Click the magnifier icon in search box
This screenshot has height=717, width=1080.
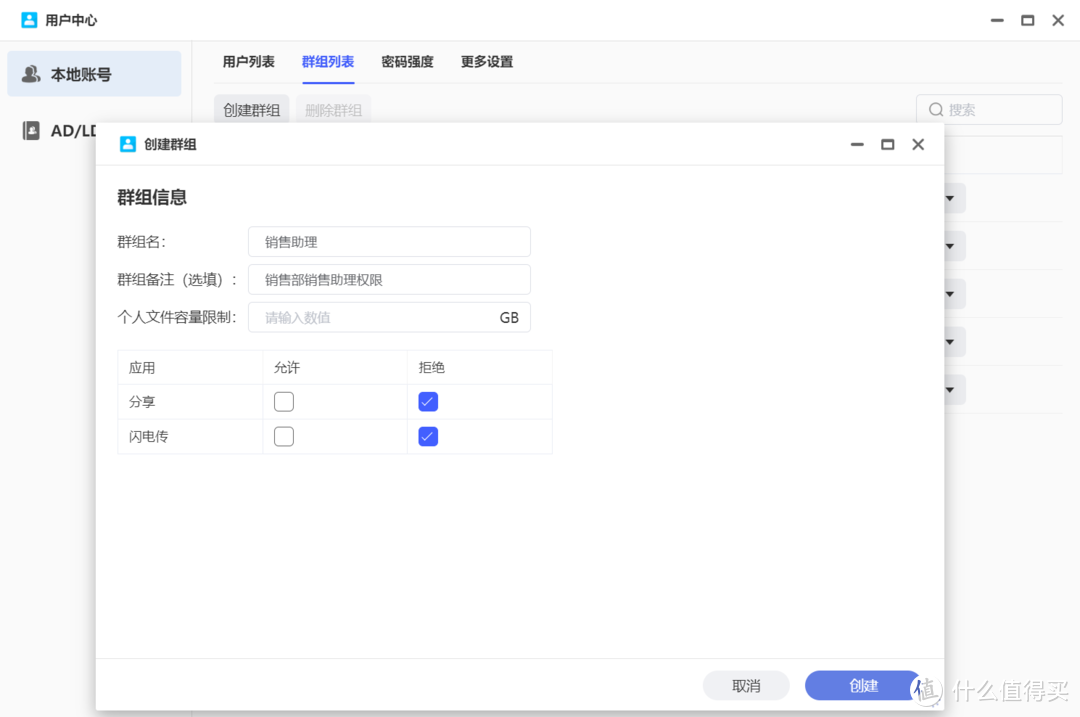tap(936, 110)
